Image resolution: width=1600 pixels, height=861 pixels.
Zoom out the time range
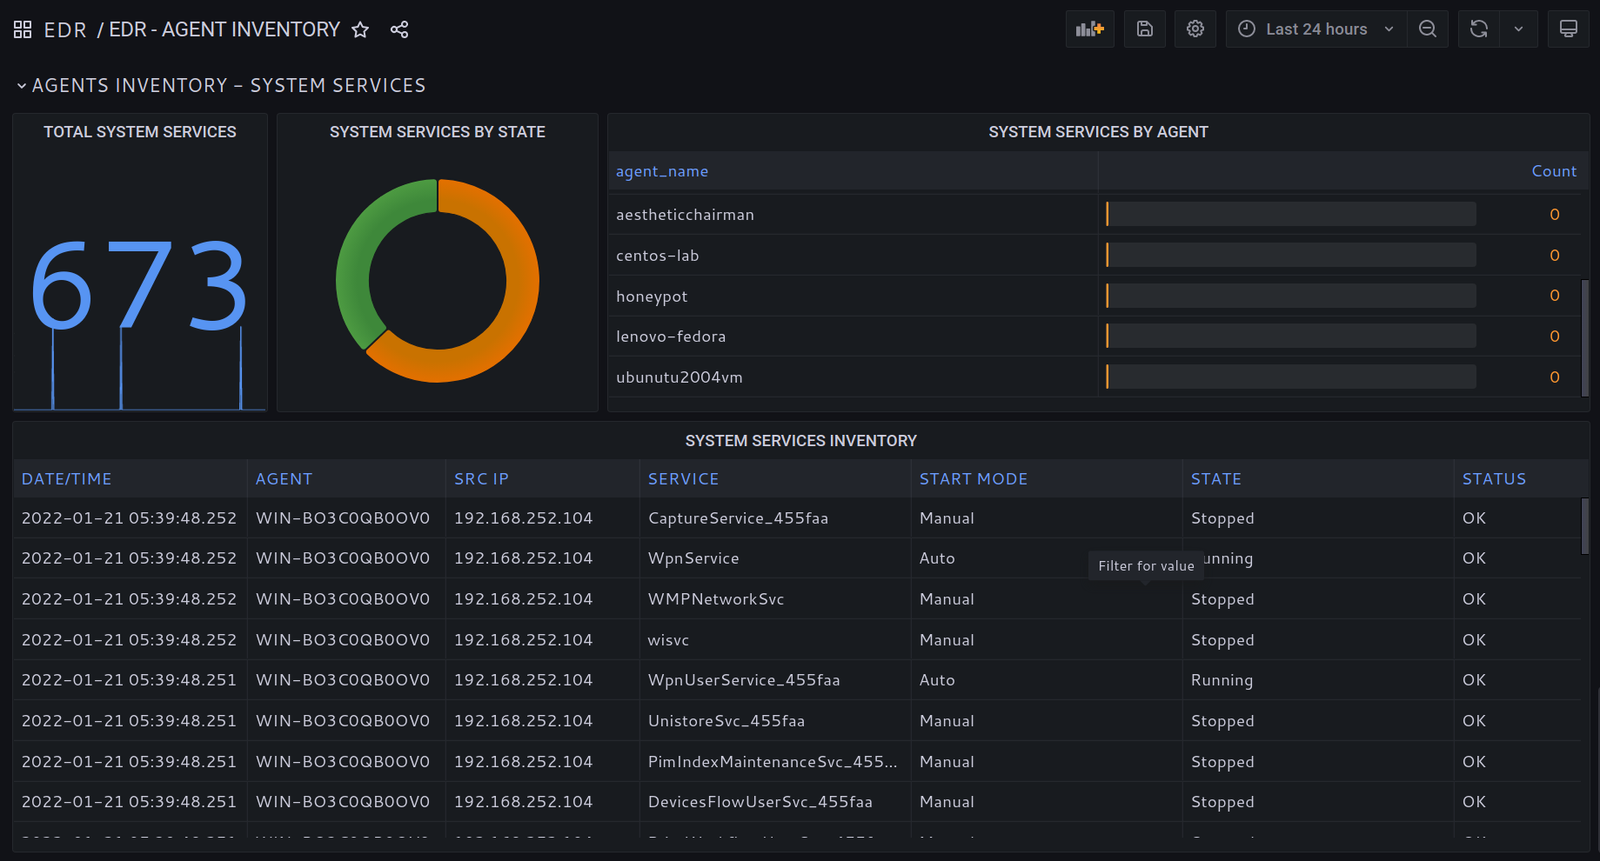point(1427,29)
